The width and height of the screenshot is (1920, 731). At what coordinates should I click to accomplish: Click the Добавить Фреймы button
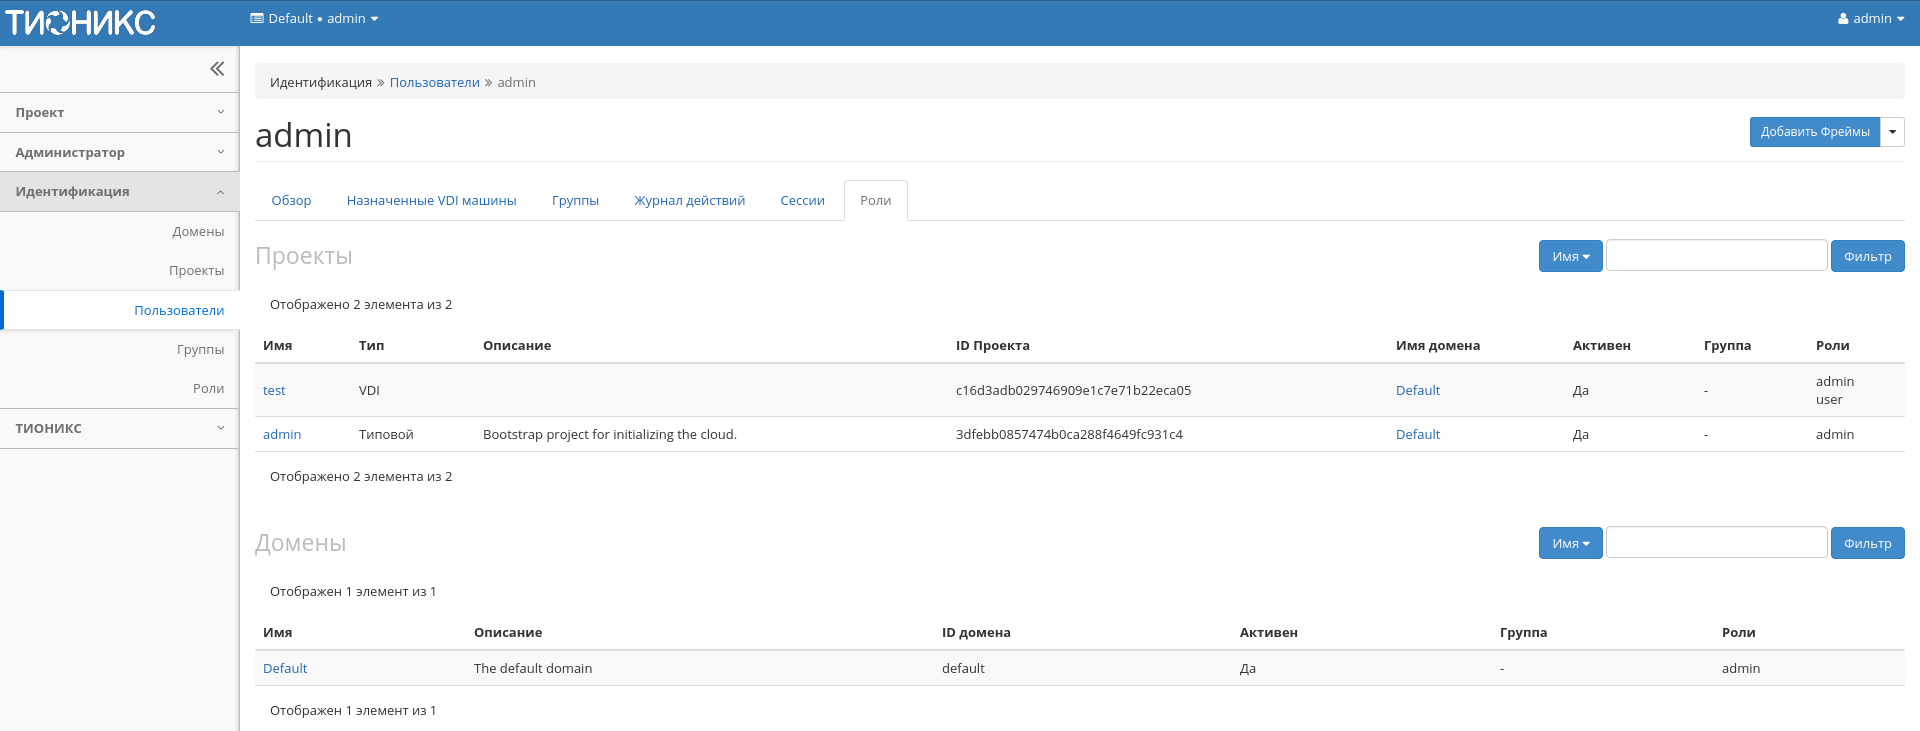[1814, 132]
